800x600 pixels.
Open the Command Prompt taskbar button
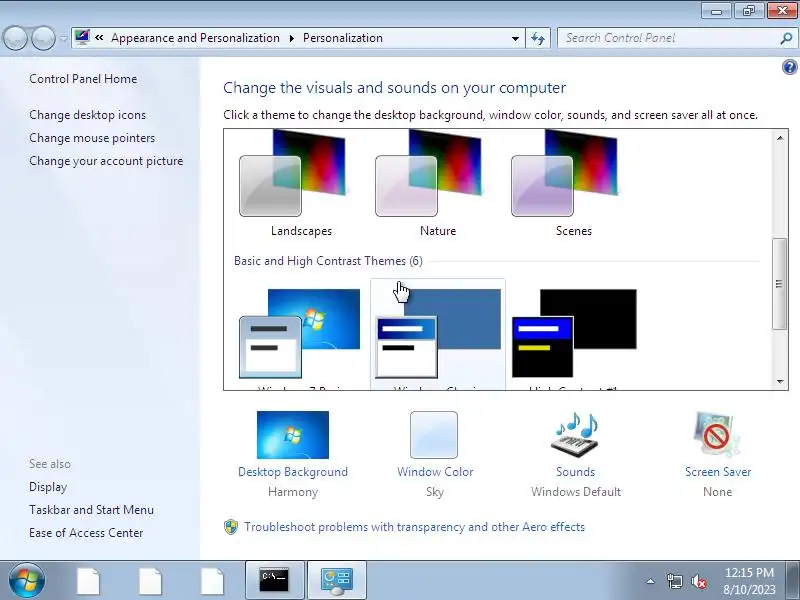point(274,580)
